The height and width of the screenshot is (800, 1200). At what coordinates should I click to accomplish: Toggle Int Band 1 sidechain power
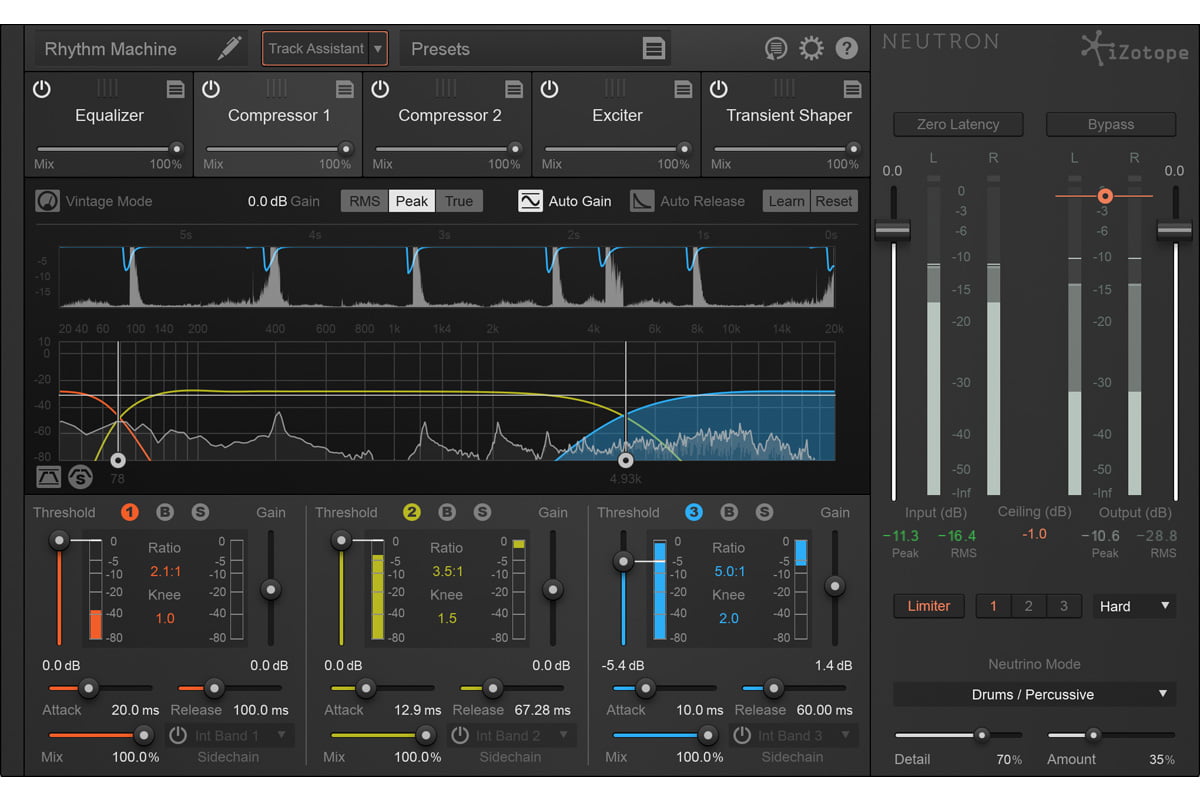coord(178,735)
